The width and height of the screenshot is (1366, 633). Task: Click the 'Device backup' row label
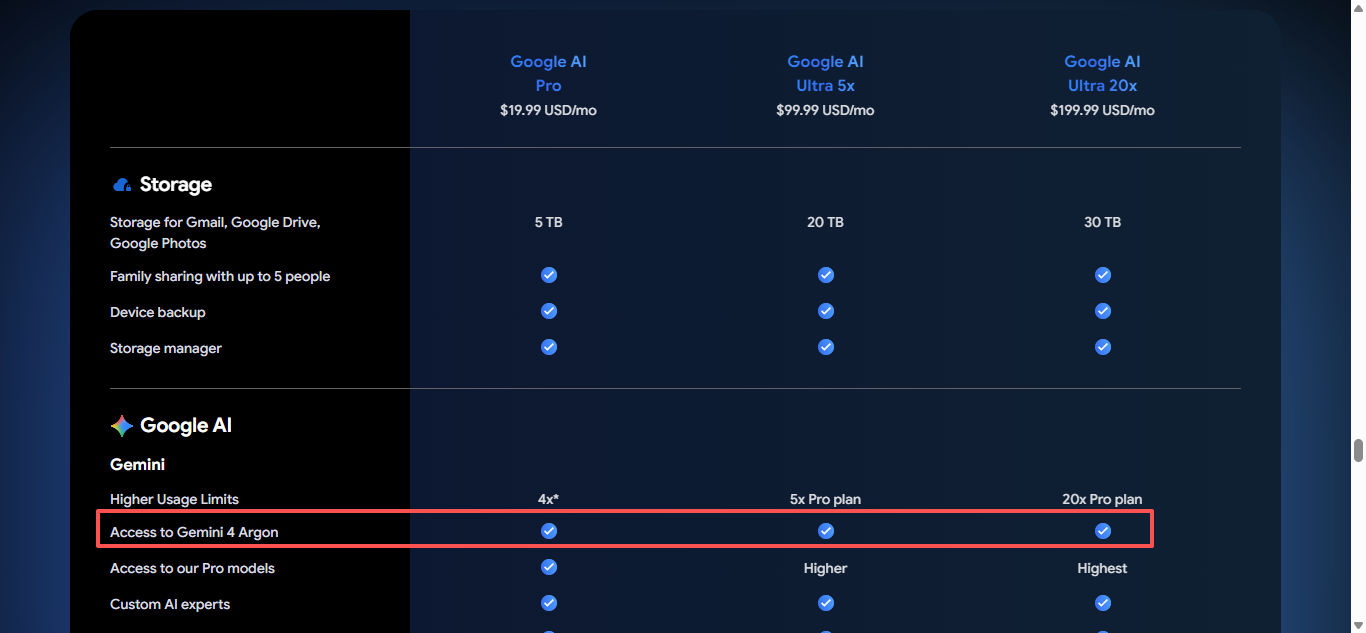158,312
